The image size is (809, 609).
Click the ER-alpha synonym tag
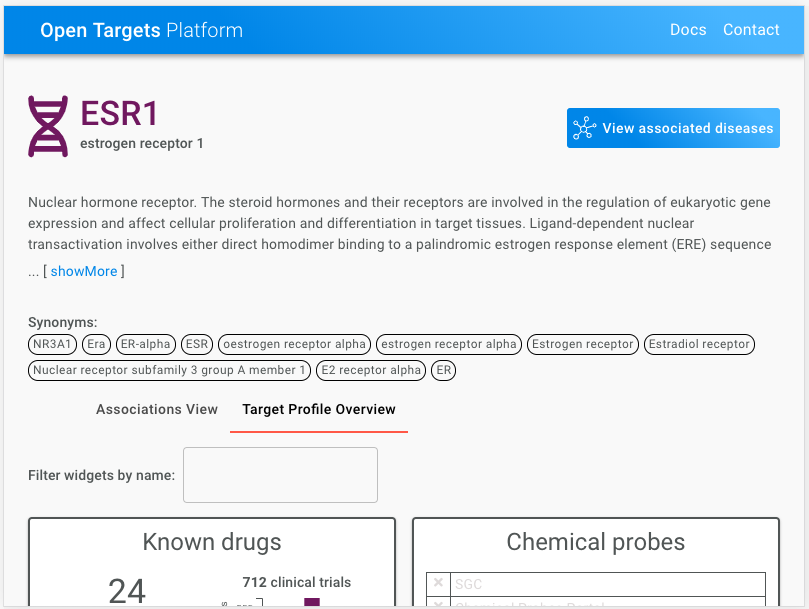tap(145, 344)
